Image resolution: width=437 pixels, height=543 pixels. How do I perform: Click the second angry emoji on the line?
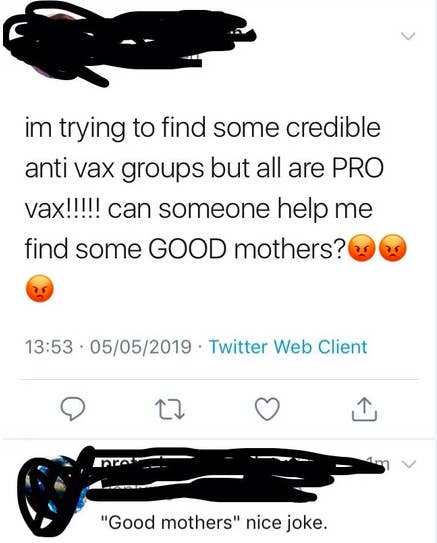pyautogui.click(x=392, y=248)
